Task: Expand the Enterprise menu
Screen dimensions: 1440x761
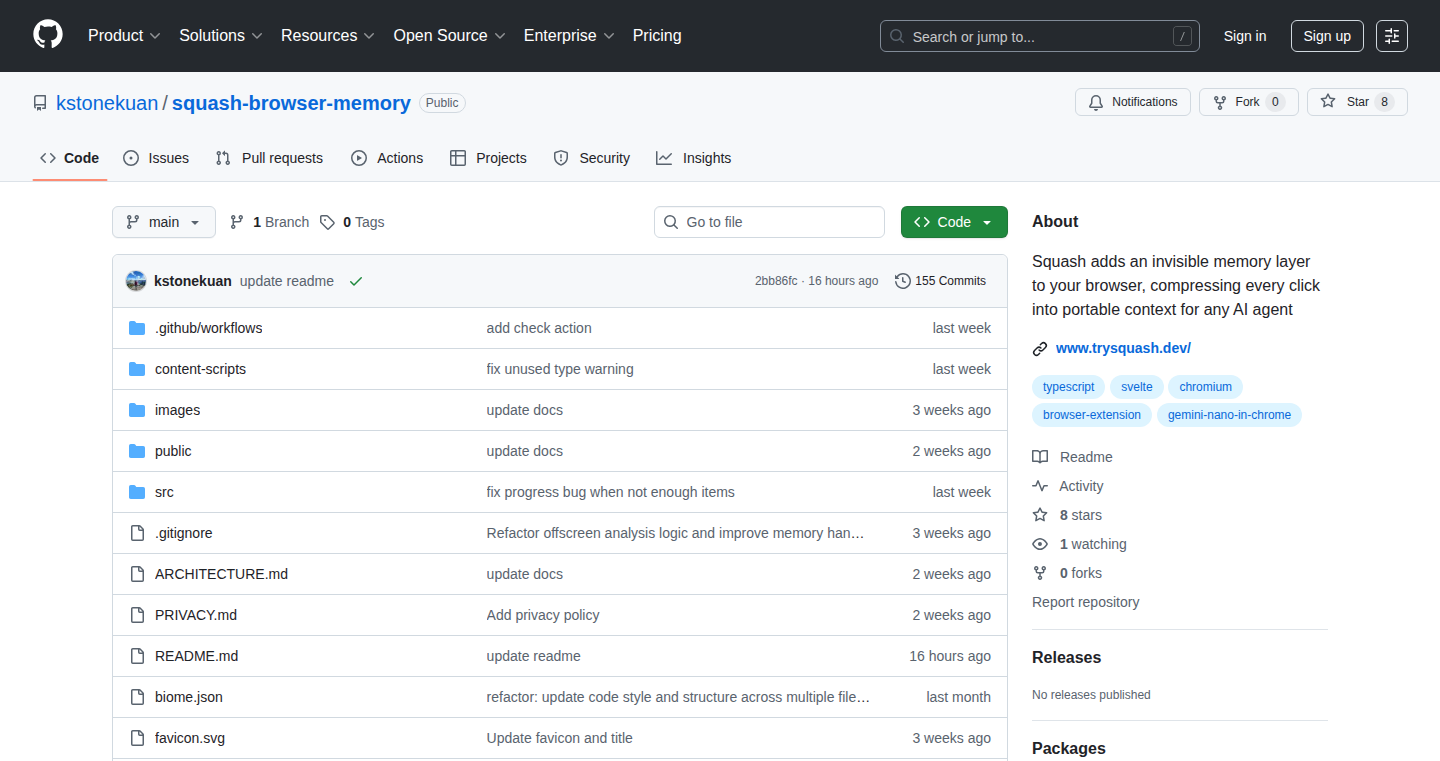Action: click(569, 35)
